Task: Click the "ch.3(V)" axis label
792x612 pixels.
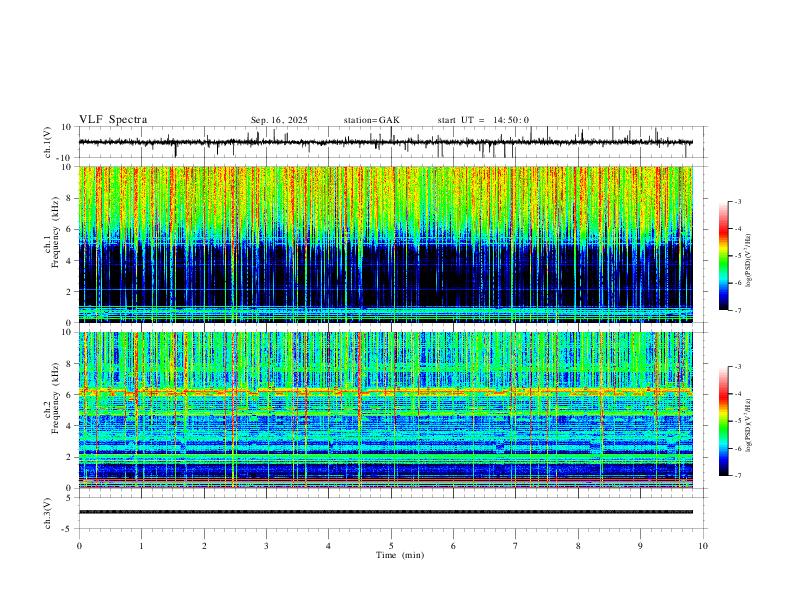Action: [48, 513]
